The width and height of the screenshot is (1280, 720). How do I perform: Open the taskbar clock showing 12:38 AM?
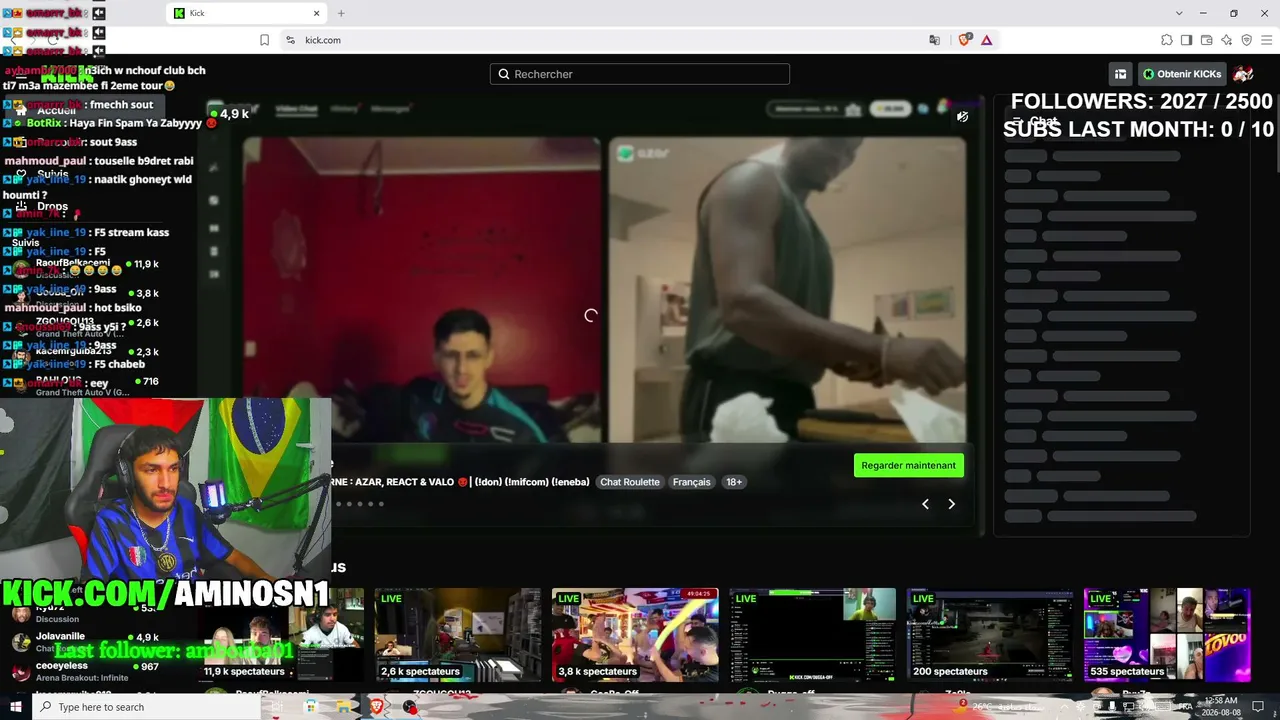pyautogui.click(x=1222, y=706)
